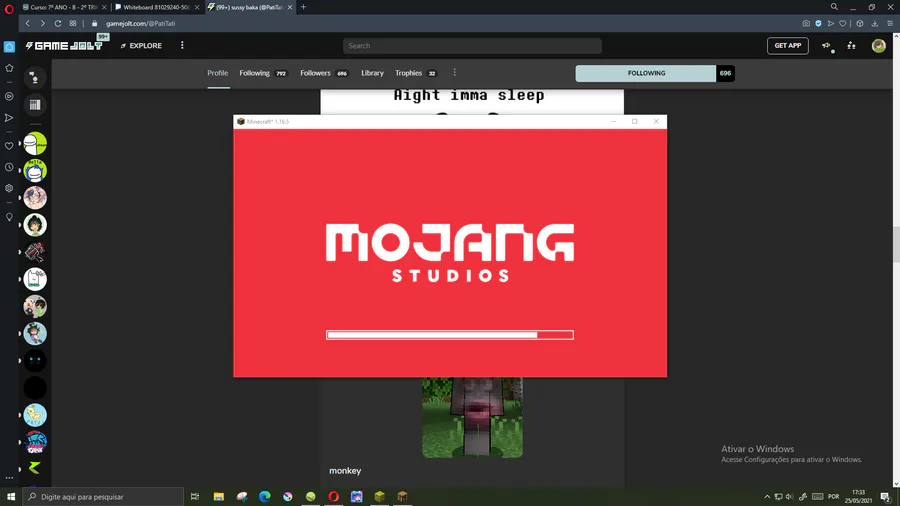Open the Opera main menu logo
The image size is (900, 506).
pos(9,9)
